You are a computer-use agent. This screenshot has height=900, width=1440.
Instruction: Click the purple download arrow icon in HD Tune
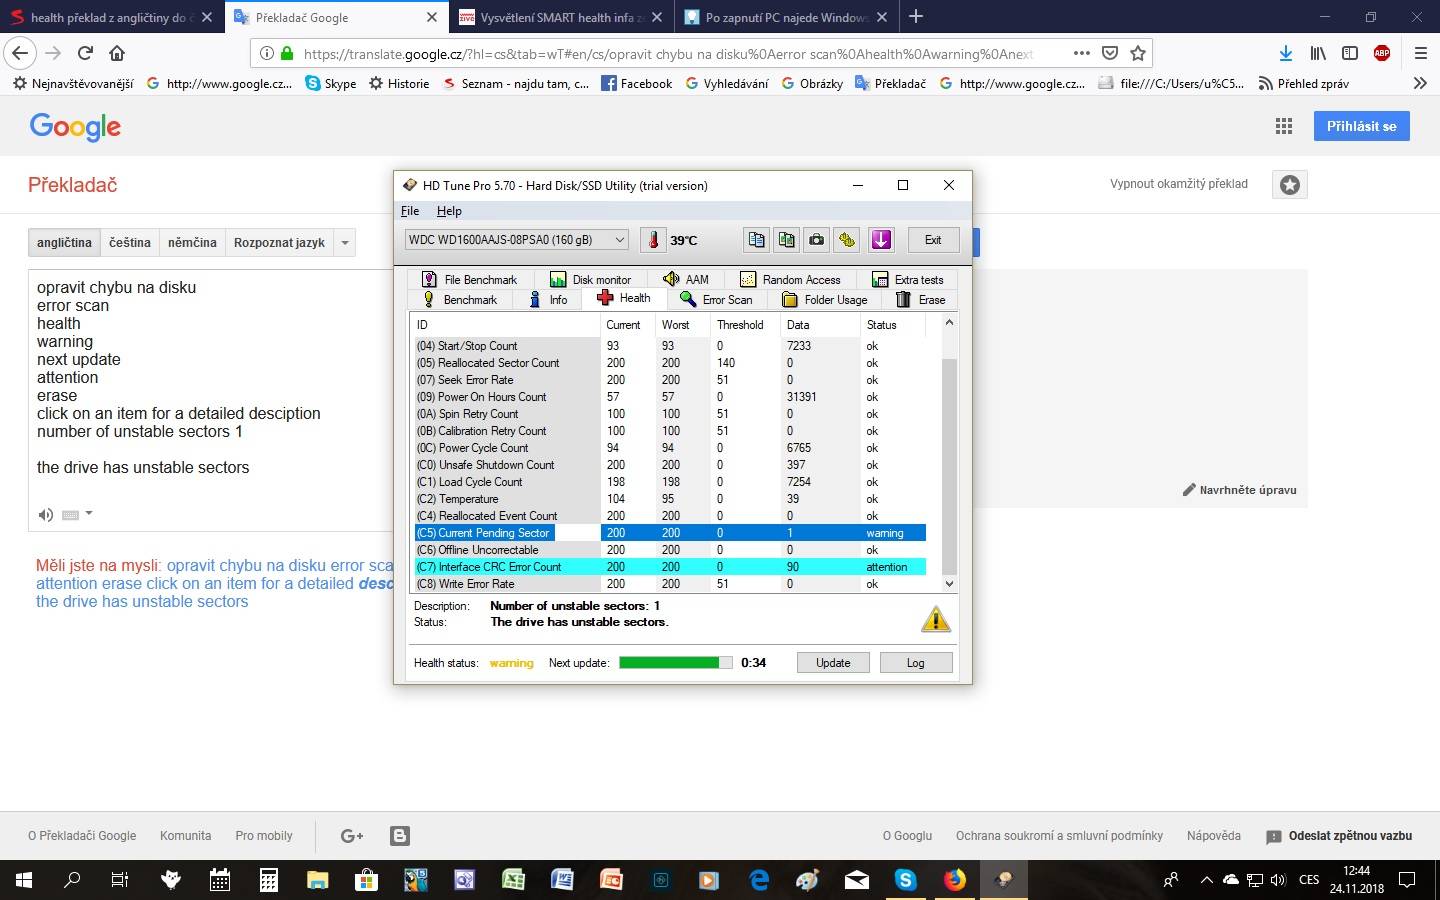pyautogui.click(x=881, y=240)
